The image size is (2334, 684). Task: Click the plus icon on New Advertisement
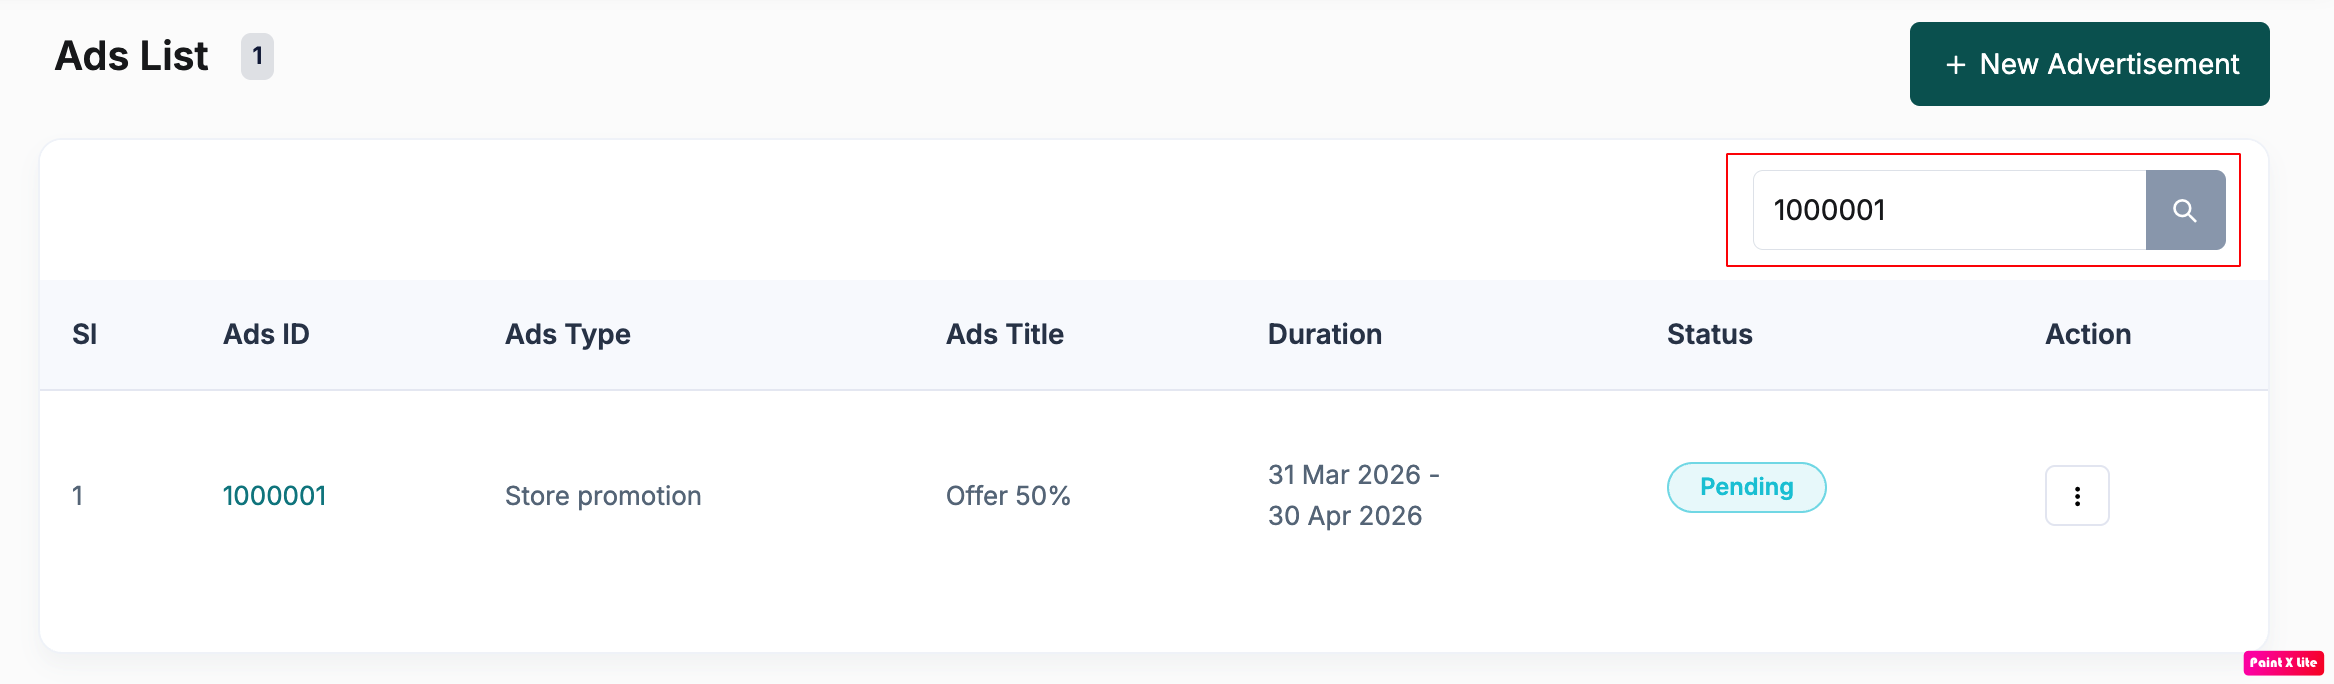[x=1956, y=65]
